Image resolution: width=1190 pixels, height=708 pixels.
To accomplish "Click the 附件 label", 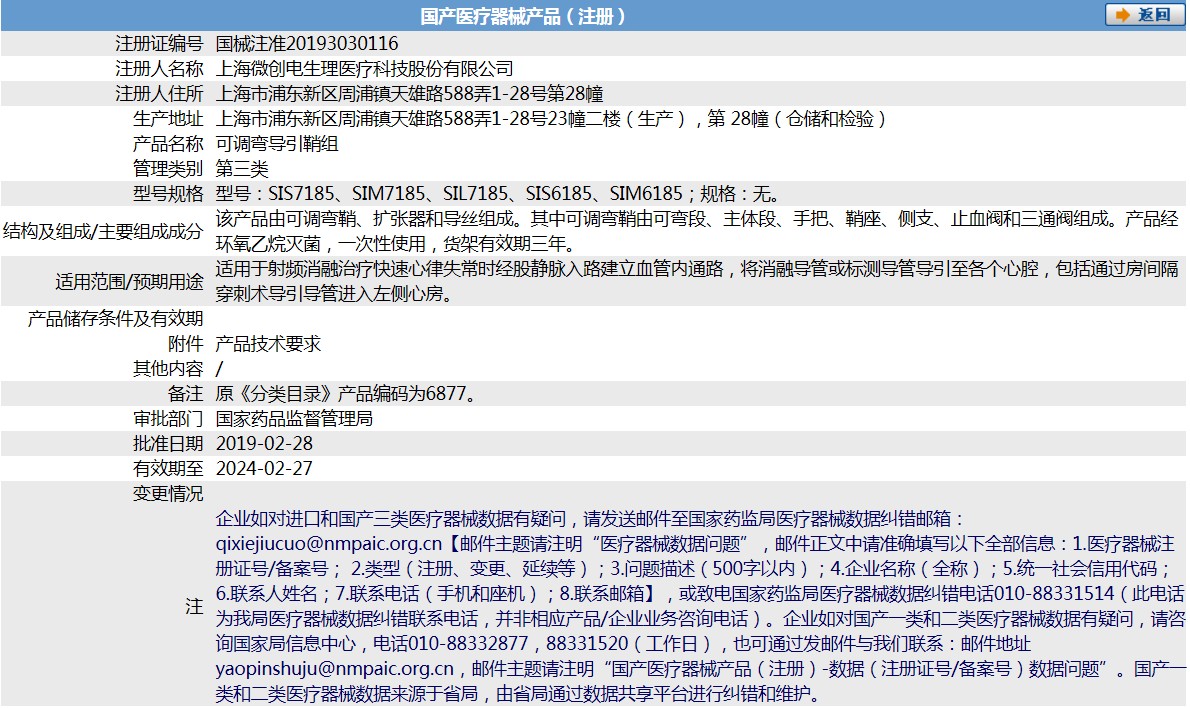I will pyautogui.click(x=186, y=344).
